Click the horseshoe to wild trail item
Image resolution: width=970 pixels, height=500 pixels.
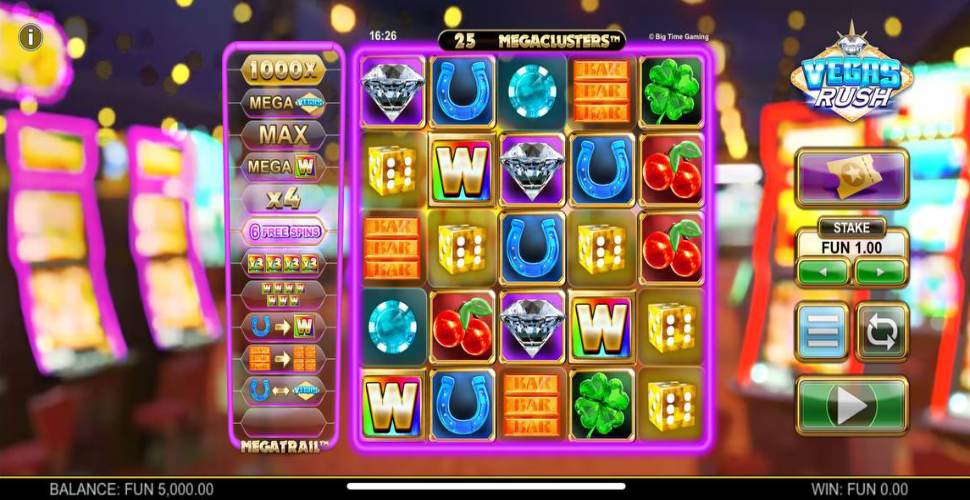[283, 327]
